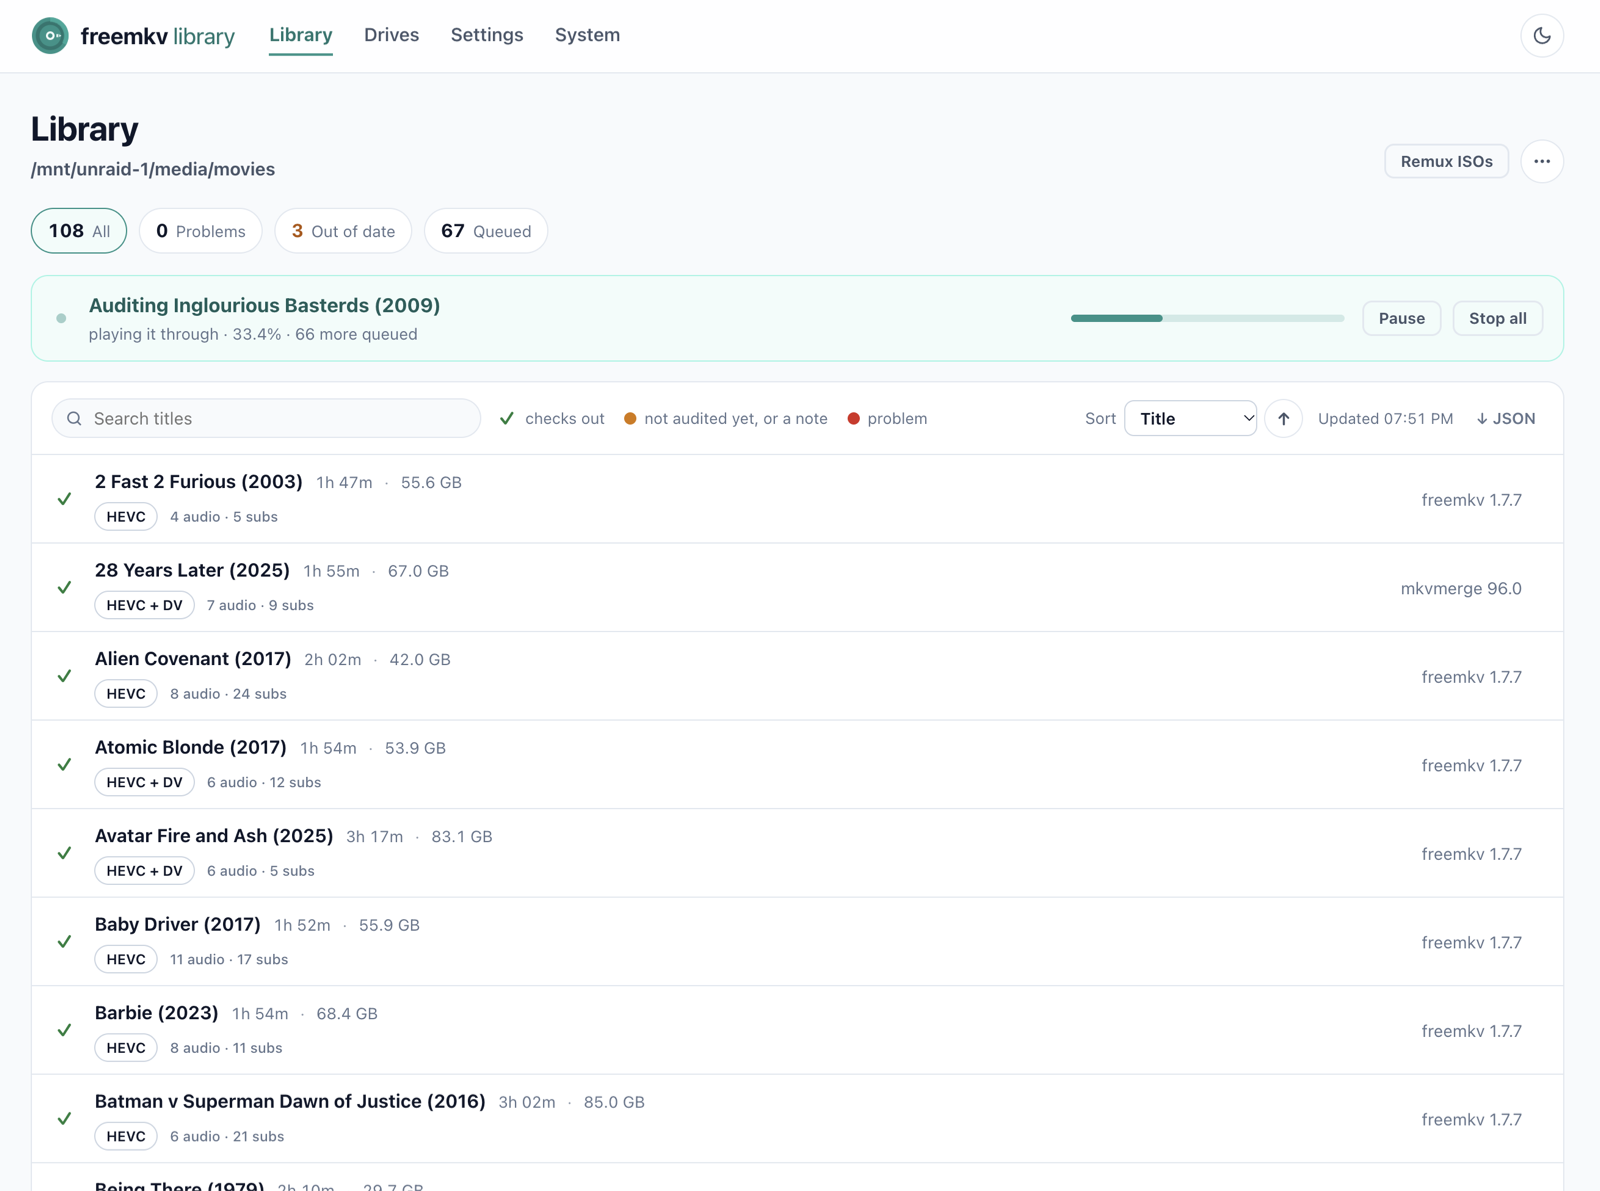Click the audit progress bar

click(1207, 318)
